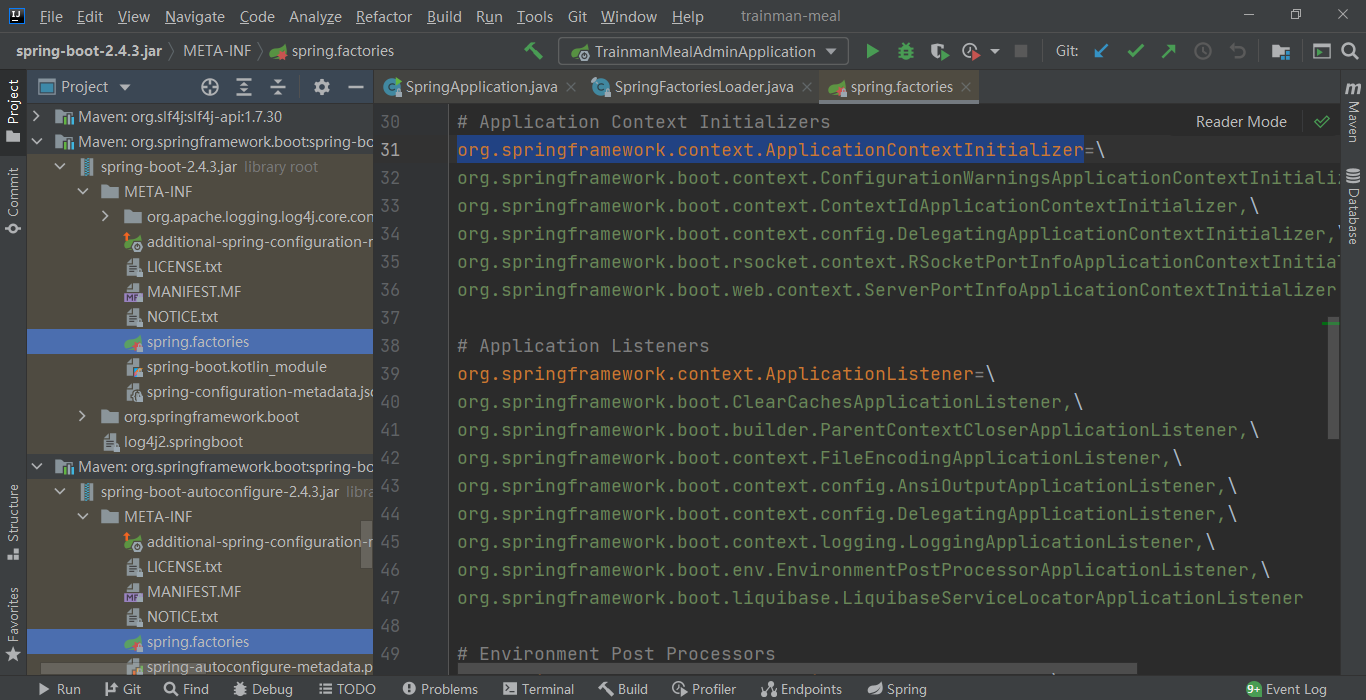Open profiler run options dropdown arrow
This screenshot has height=700, width=1366.
point(994,51)
